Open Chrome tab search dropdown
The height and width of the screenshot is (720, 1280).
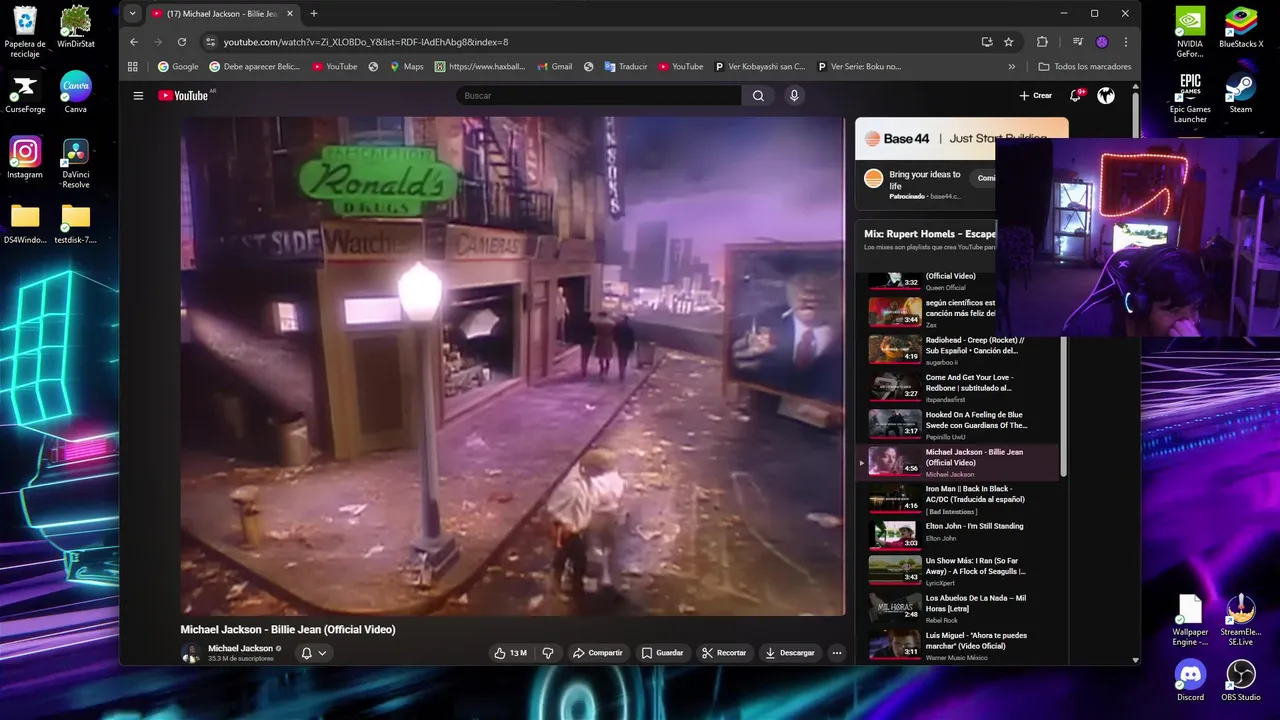click(x=133, y=14)
